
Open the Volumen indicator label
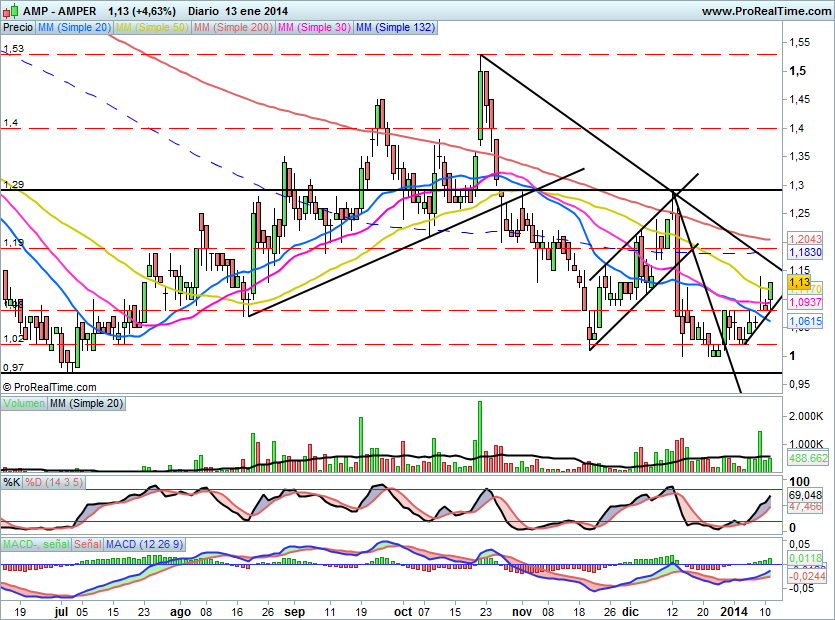23,403
